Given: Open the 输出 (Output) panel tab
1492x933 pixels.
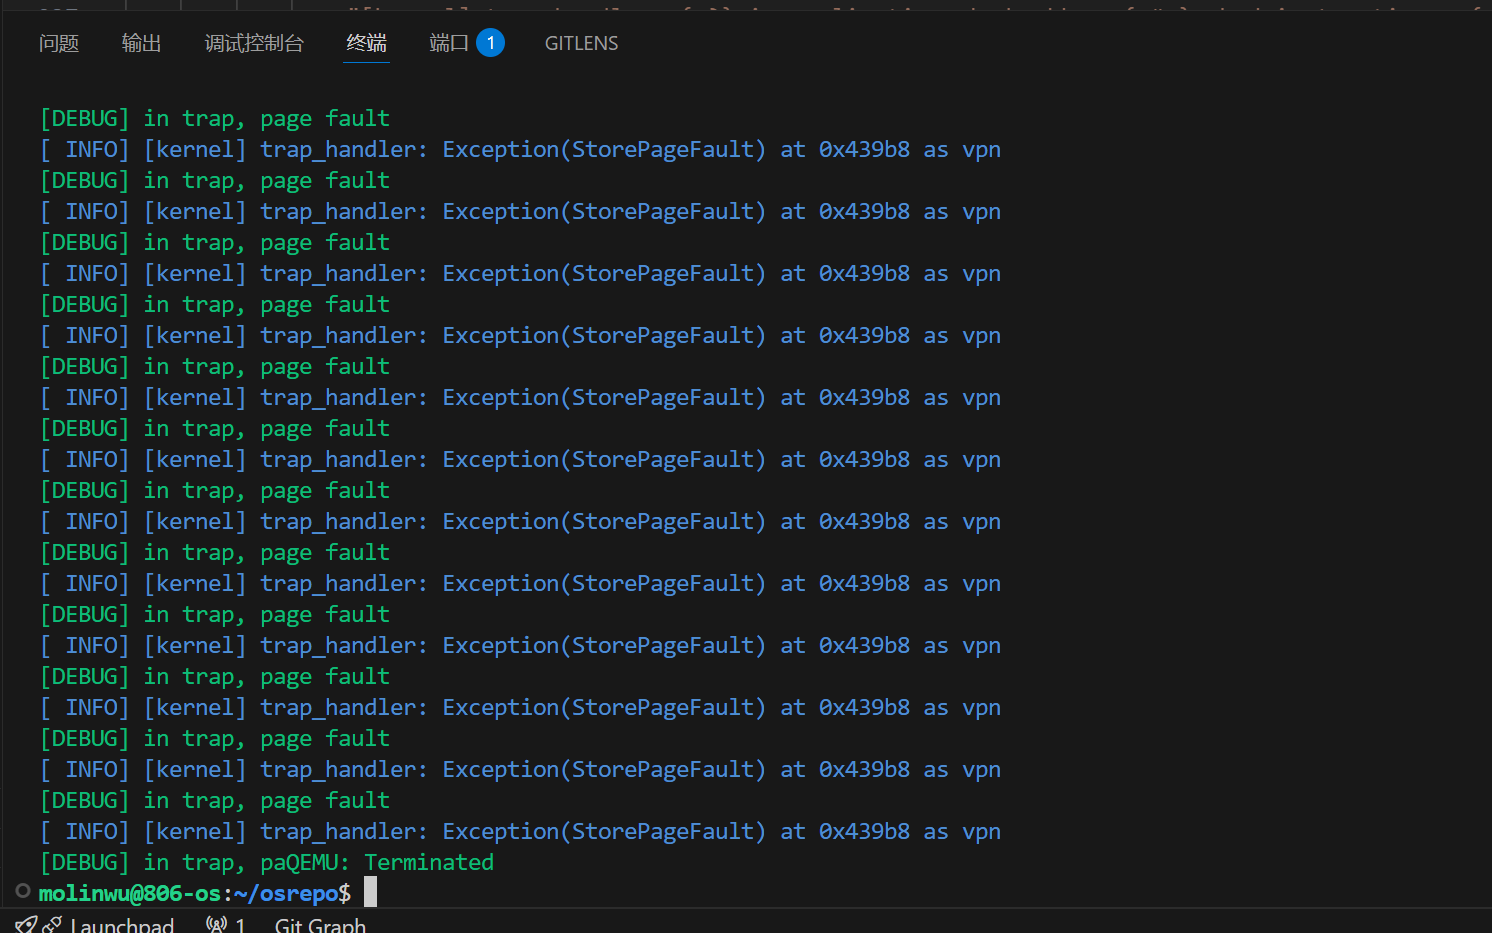Looking at the screenshot, I should click(x=141, y=43).
